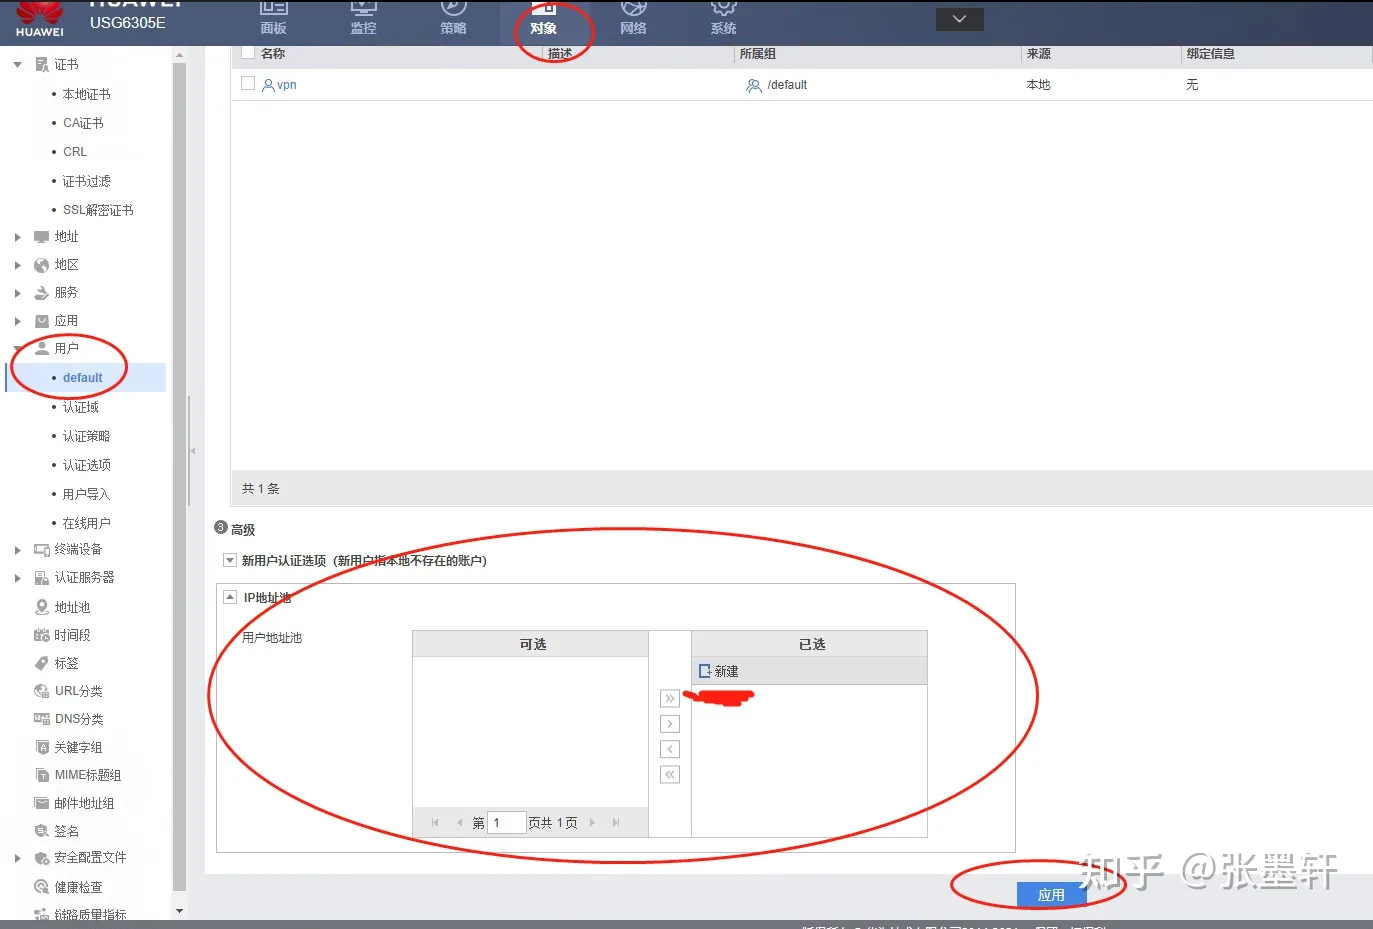Click the 邮件地址组 envelope icon

click(x=42, y=803)
